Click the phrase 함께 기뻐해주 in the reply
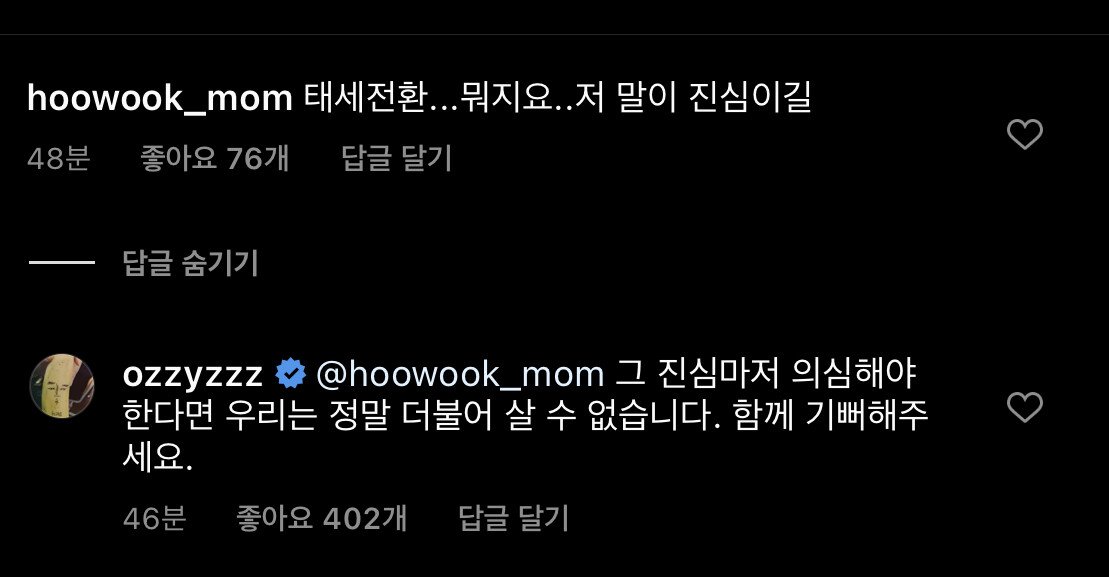 tap(830, 416)
